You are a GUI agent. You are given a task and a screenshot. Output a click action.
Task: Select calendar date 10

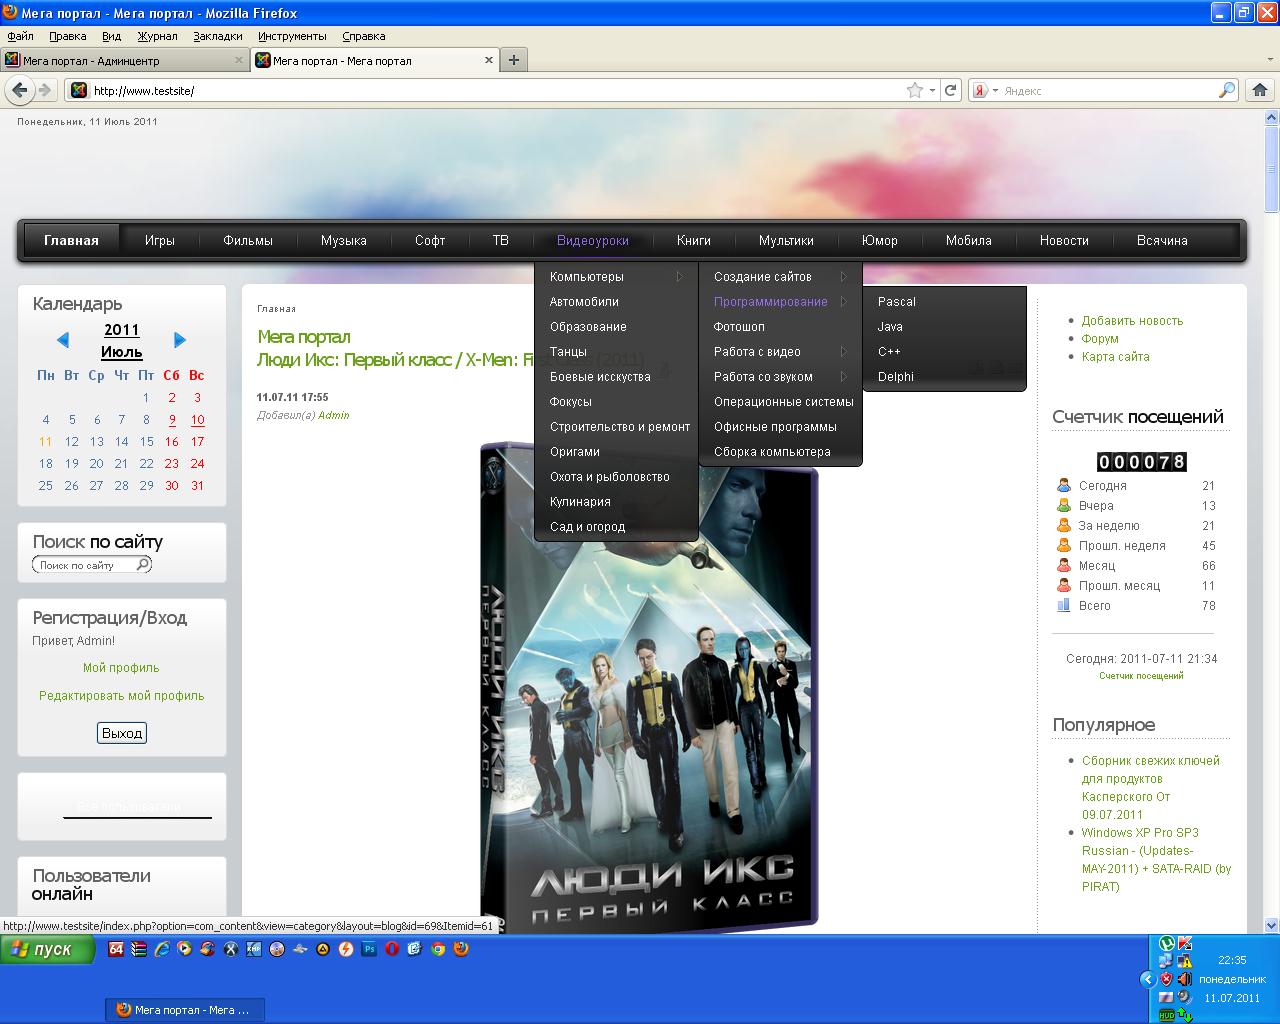tap(197, 420)
